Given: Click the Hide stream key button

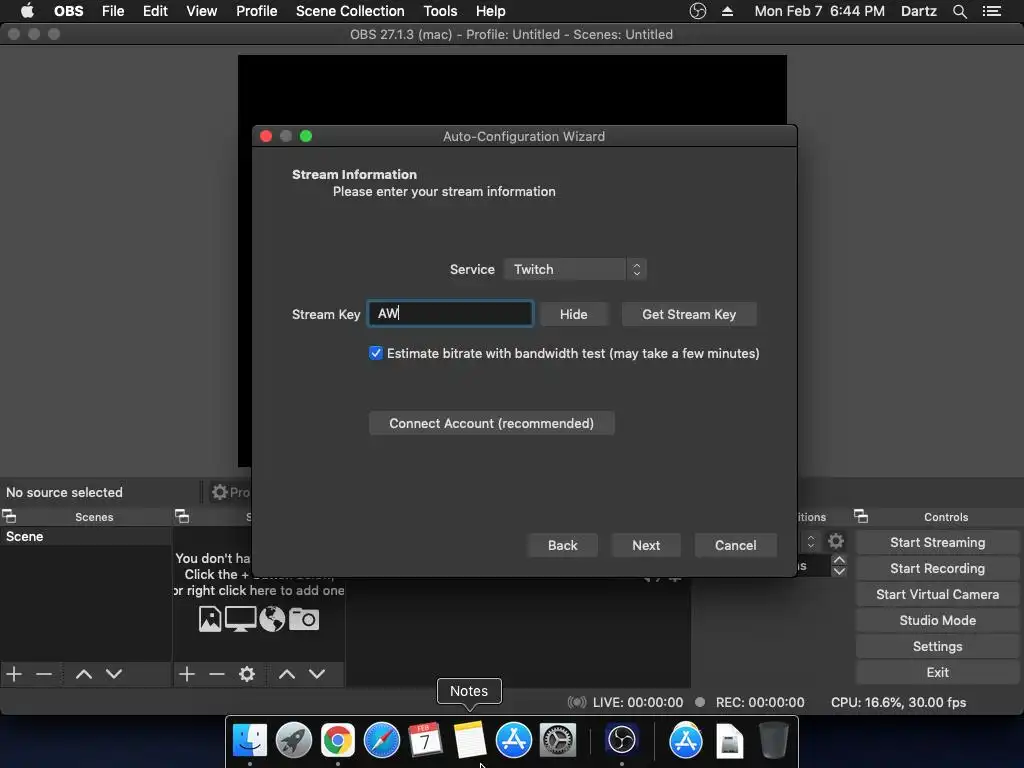Looking at the screenshot, I should click(573, 314).
